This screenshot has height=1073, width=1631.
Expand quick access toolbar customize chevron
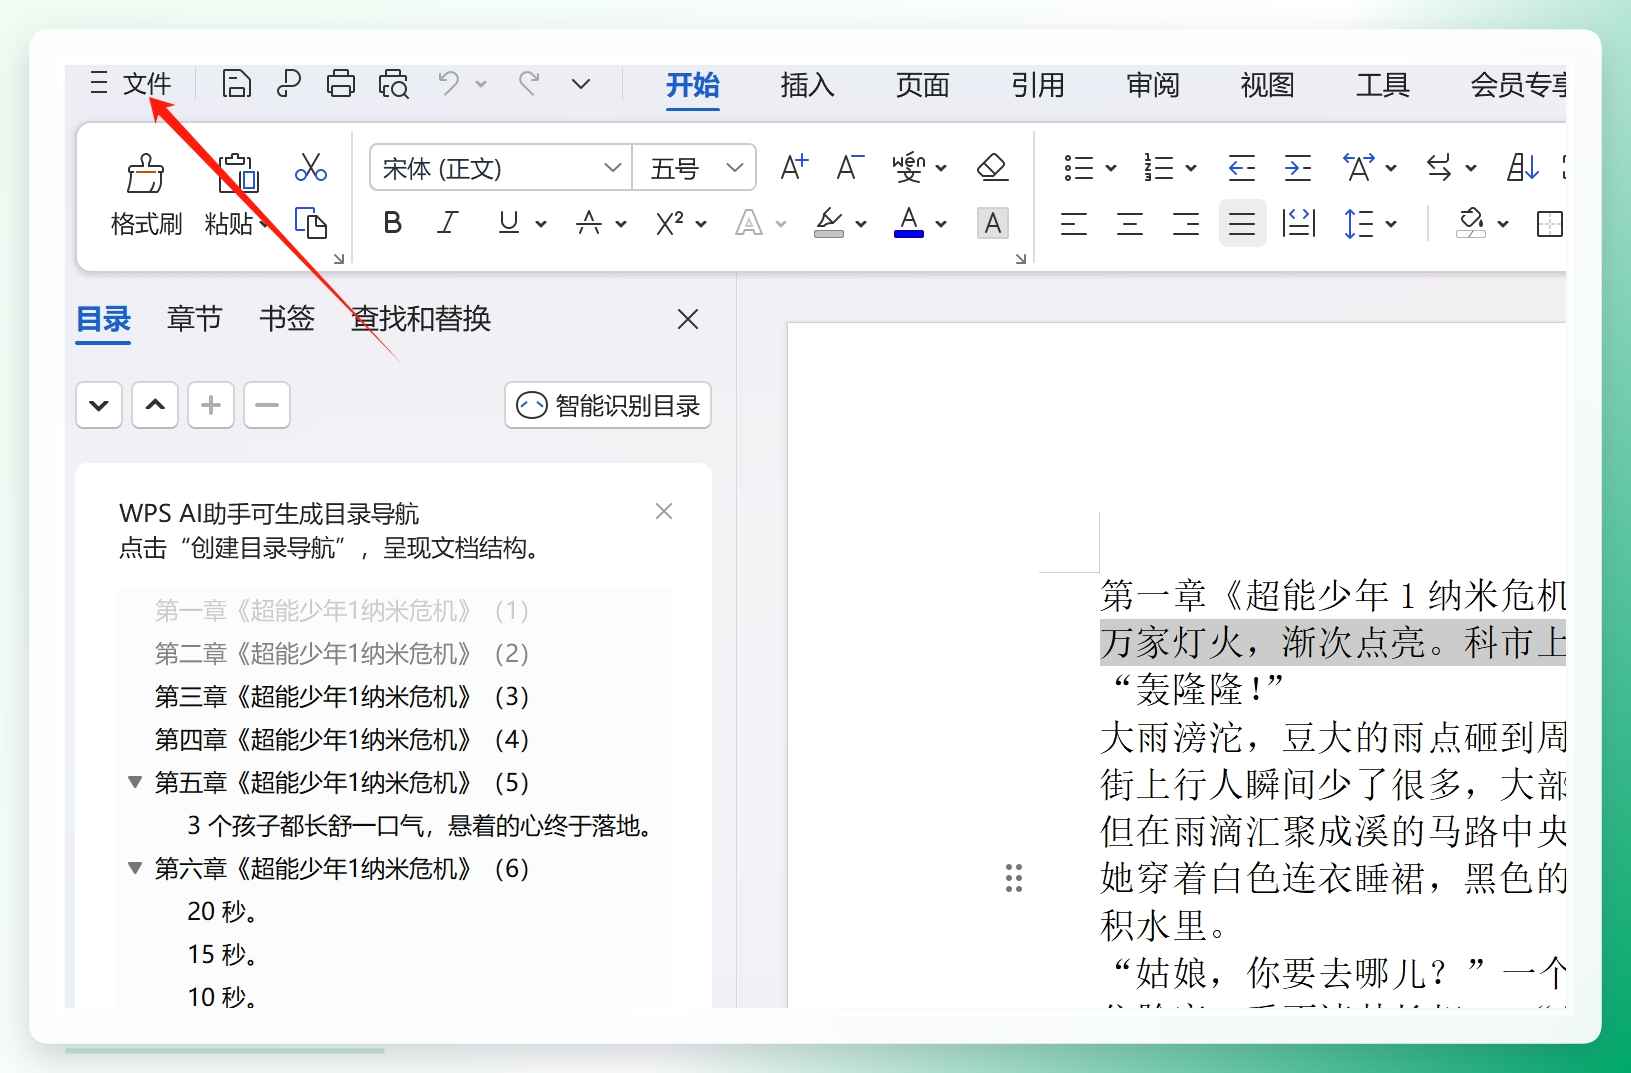tap(581, 84)
